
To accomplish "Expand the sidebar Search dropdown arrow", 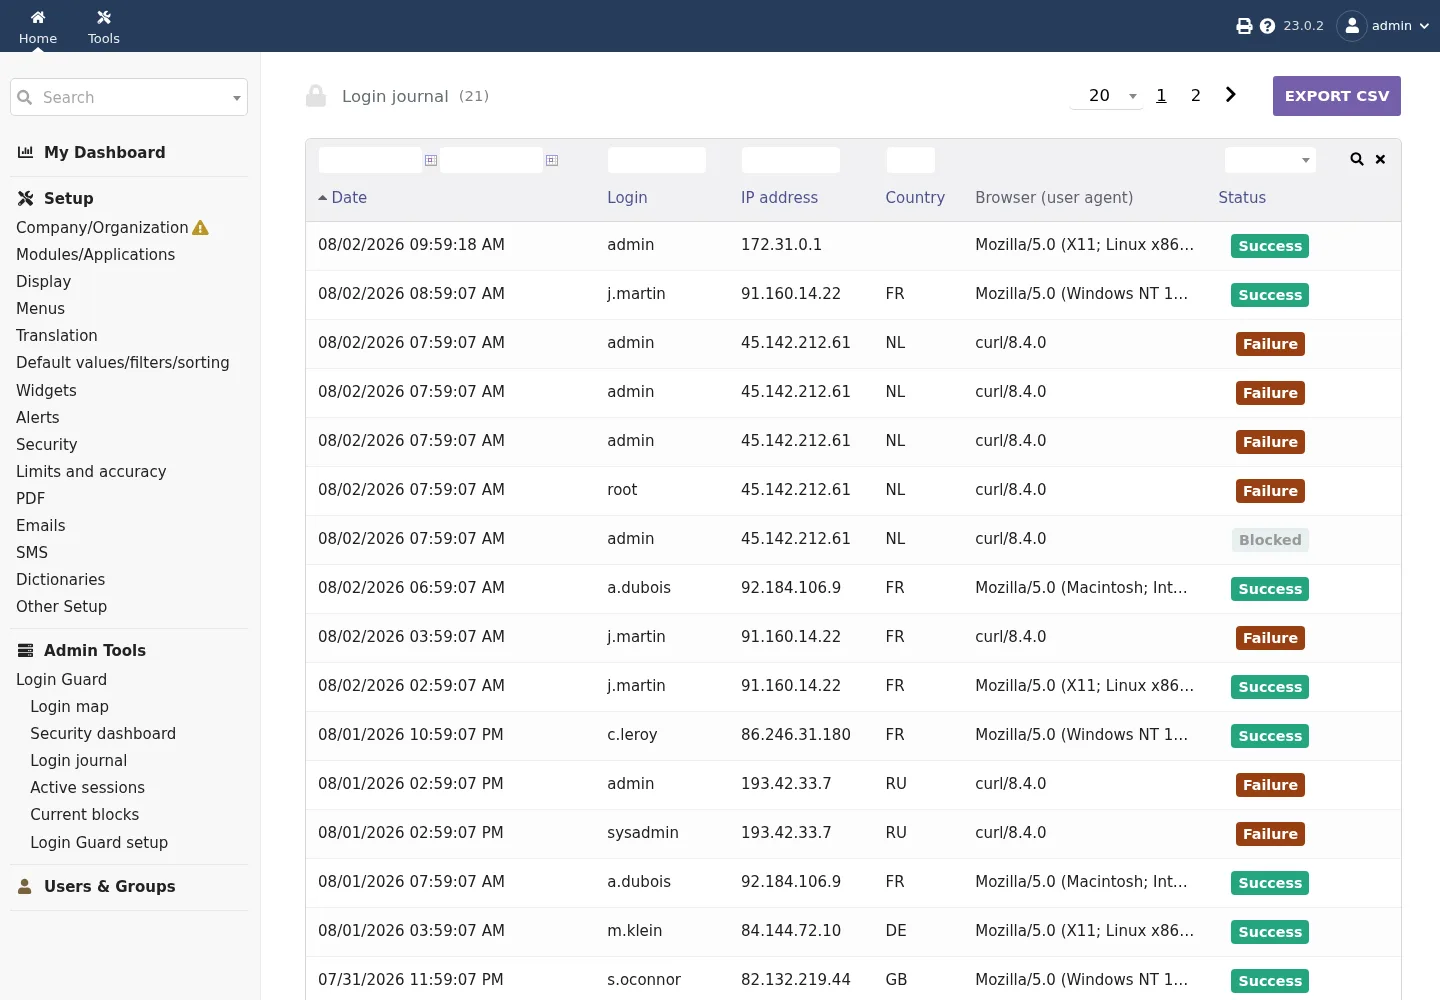I will click(237, 98).
